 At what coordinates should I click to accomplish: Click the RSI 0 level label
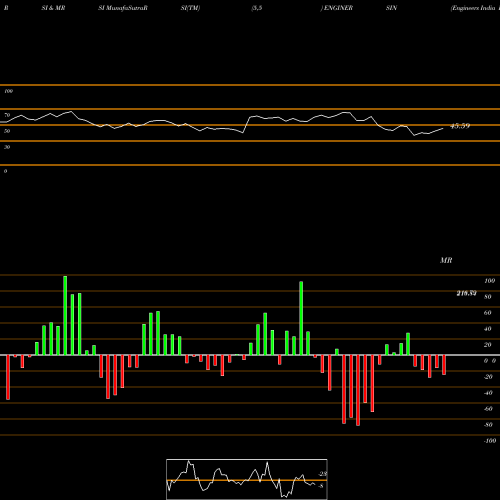point(5,171)
